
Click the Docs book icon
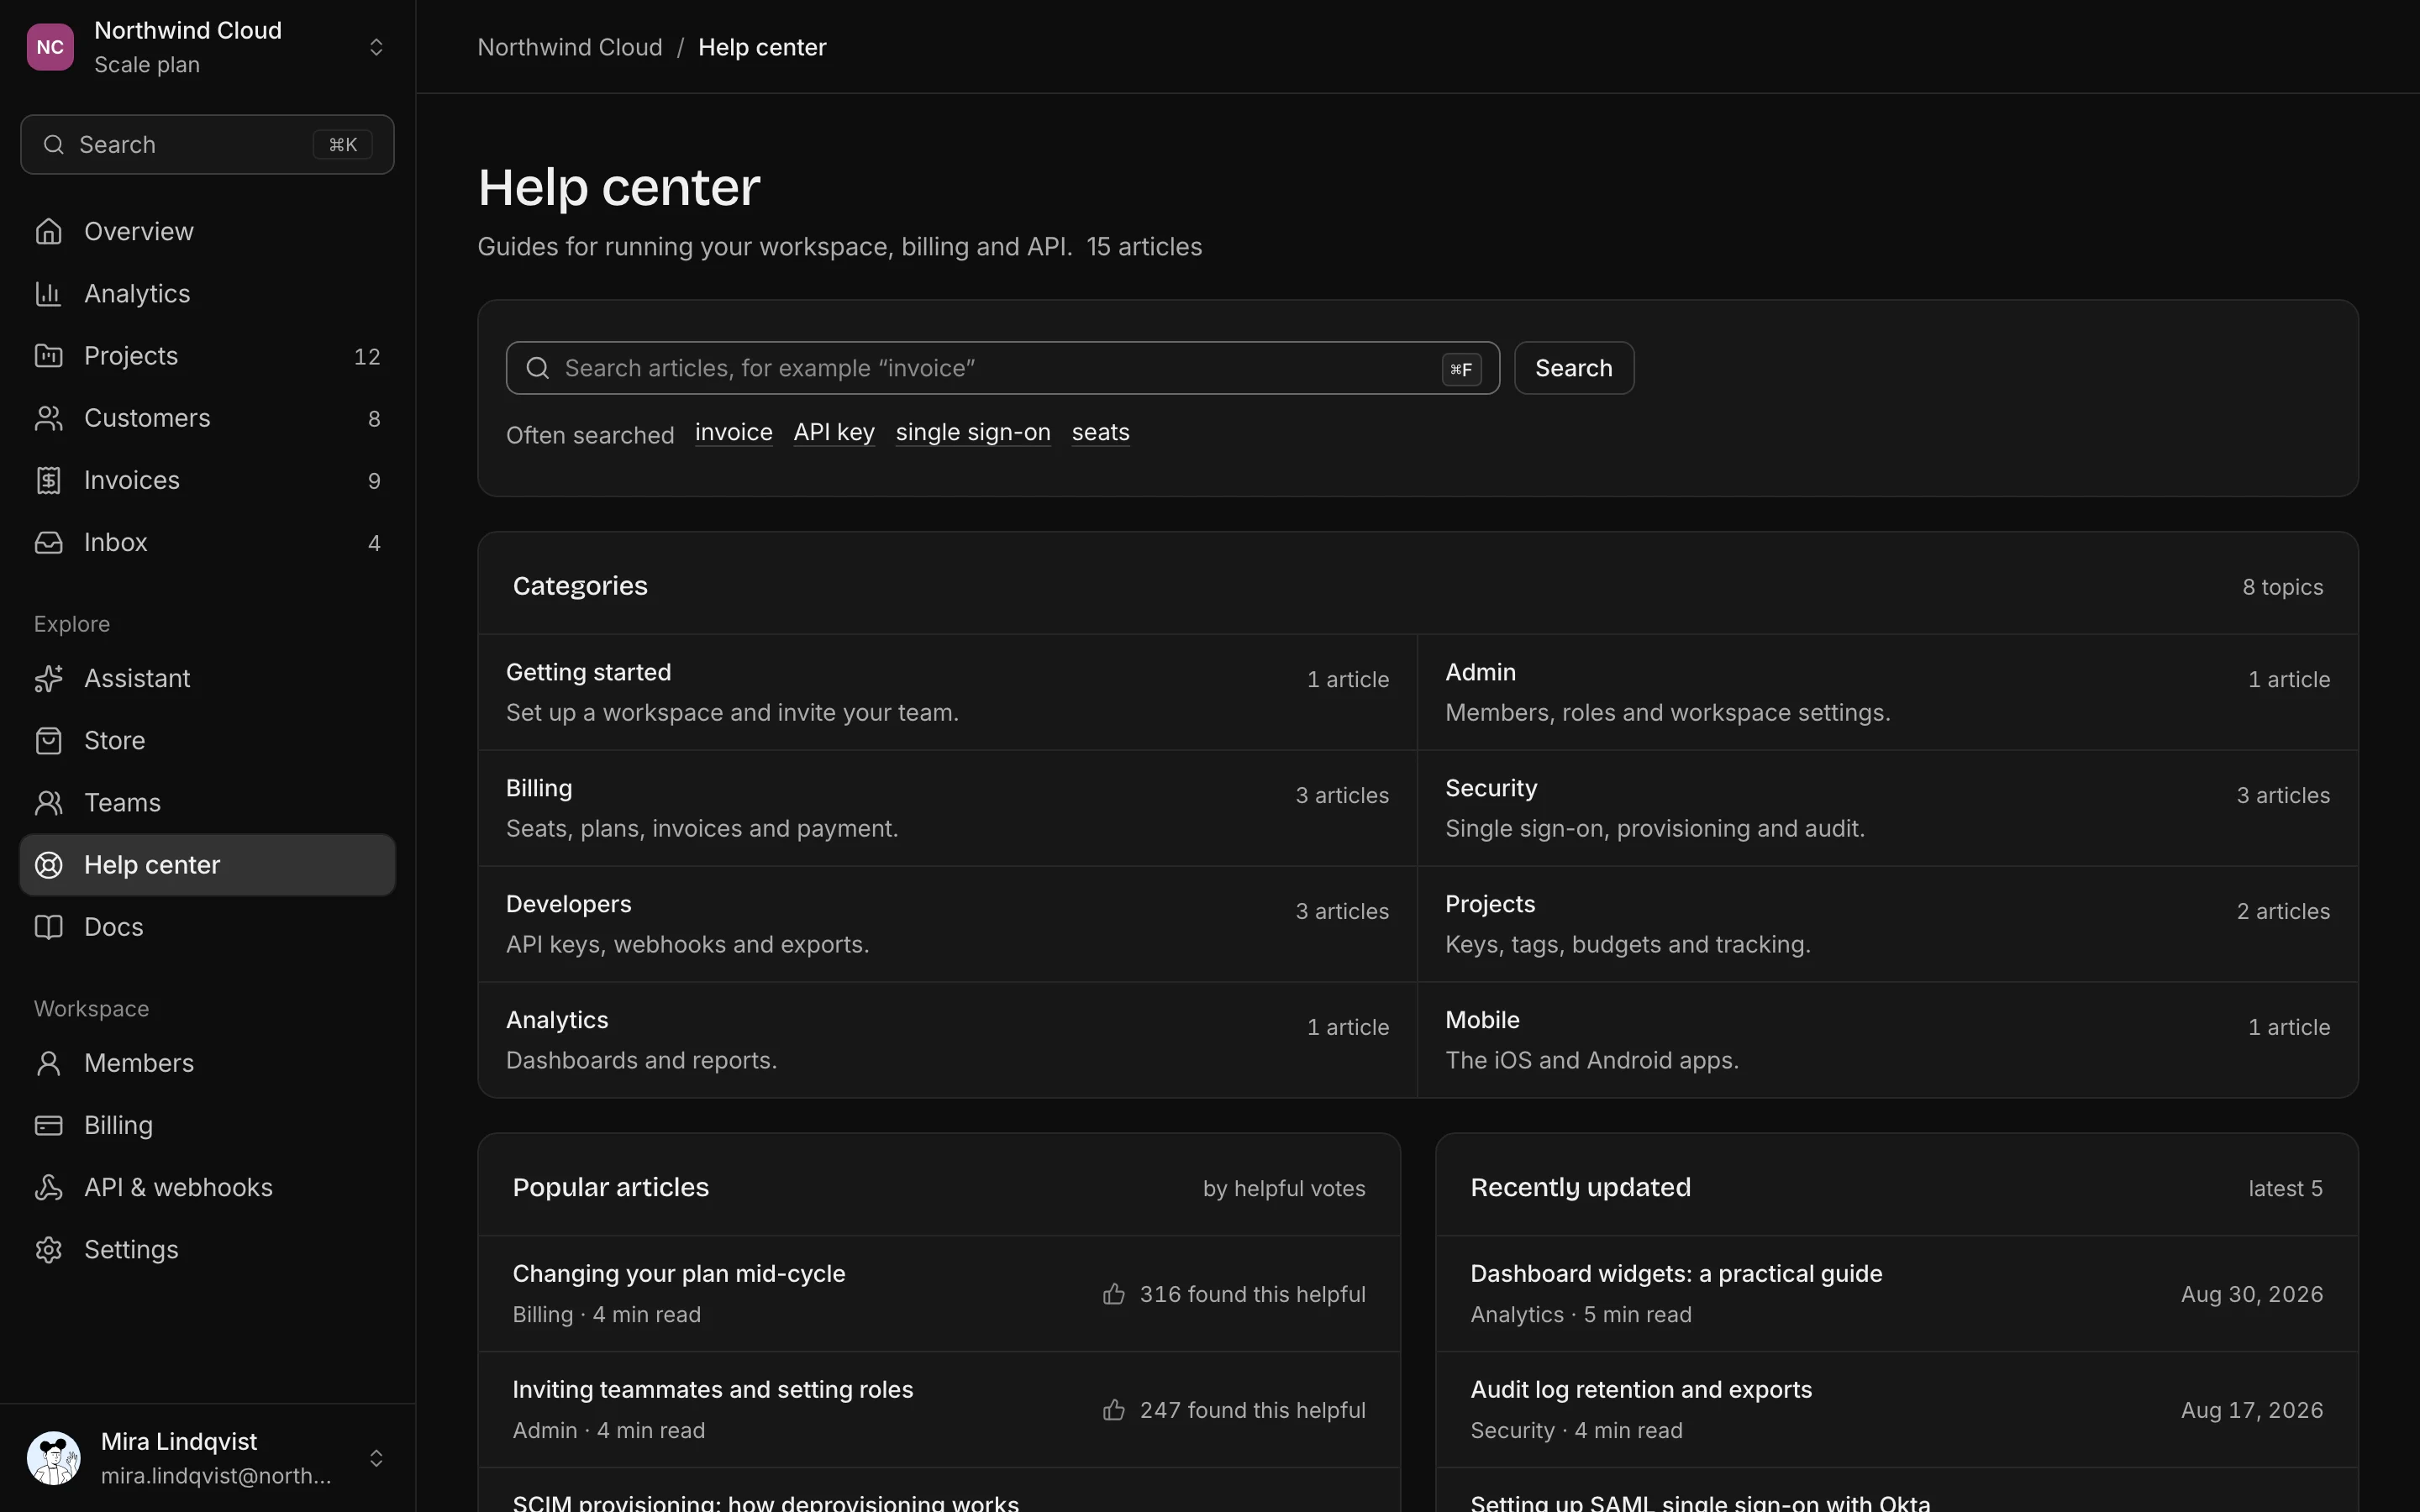click(x=48, y=927)
